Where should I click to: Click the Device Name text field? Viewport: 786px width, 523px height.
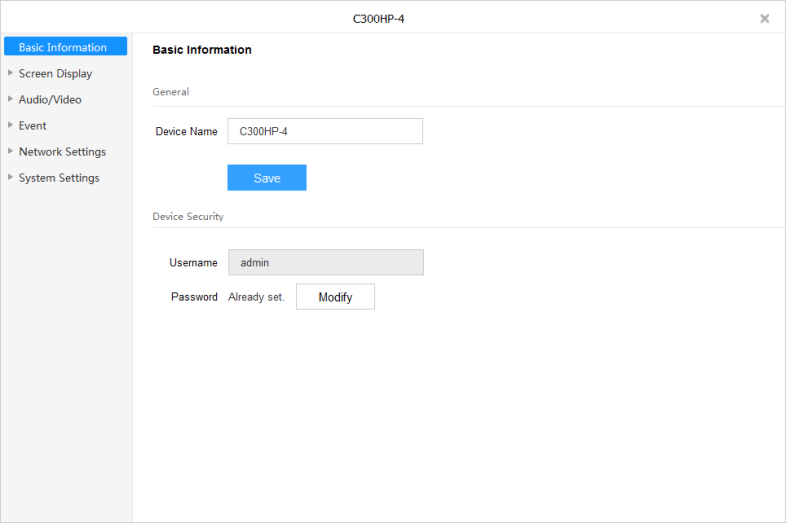(x=325, y=131)
